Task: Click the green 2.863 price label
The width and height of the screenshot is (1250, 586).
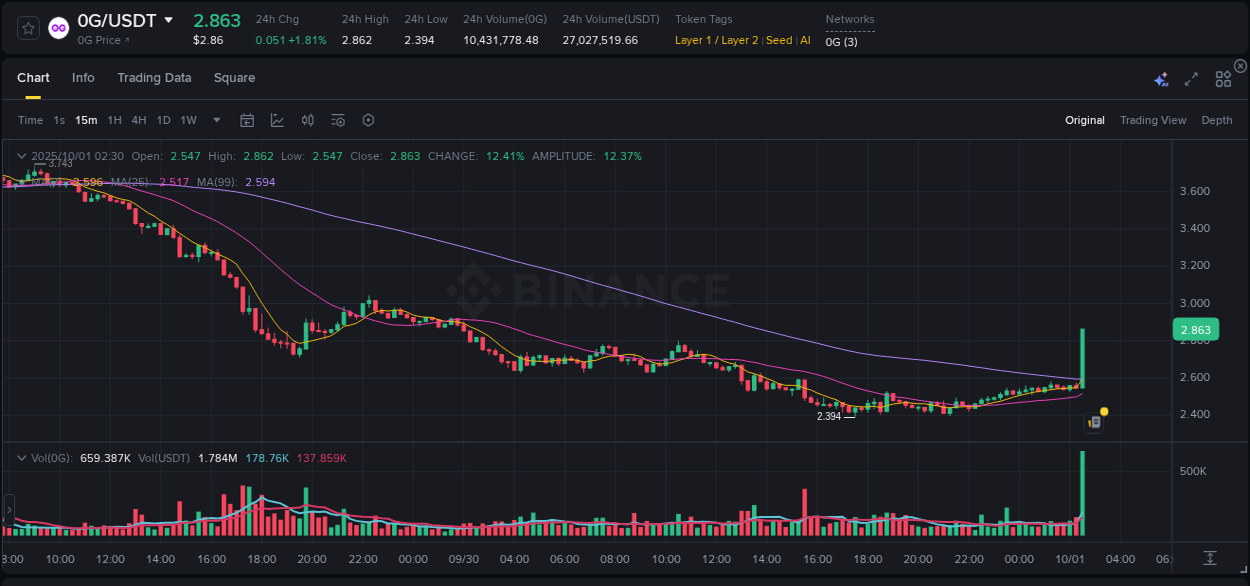Action: coord(1195,329)
